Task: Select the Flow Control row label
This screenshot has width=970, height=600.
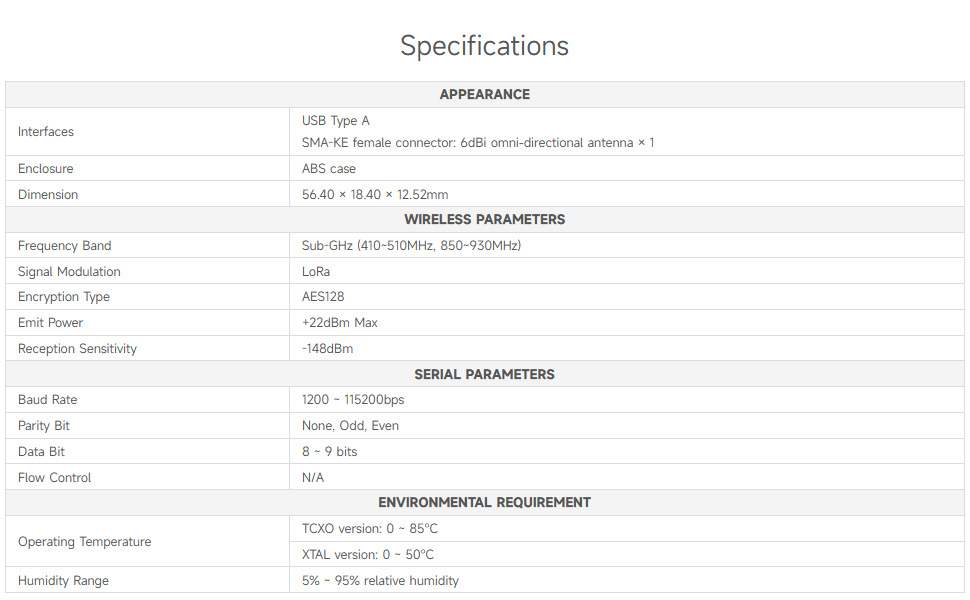Action: pos(54,478)
